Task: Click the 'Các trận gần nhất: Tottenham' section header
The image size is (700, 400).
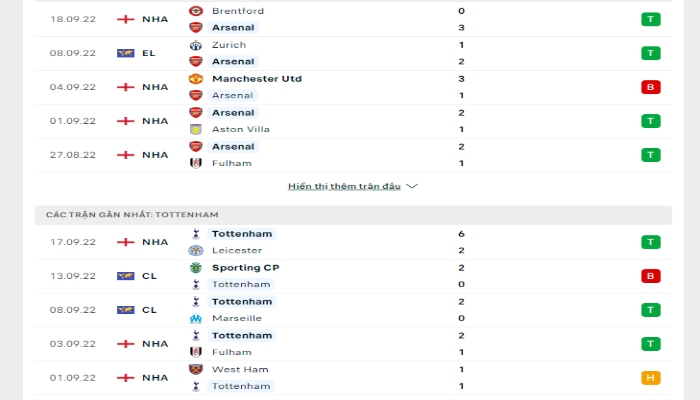Action: 353,215
